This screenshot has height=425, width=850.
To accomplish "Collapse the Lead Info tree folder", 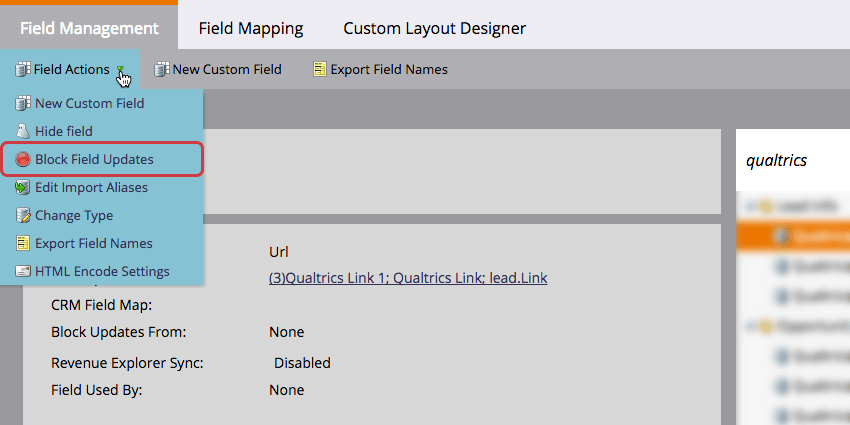I will click(x=750, y=206).
